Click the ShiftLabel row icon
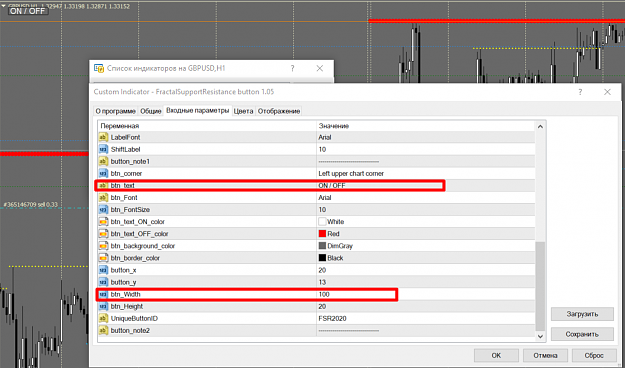 [x=103, y=149]
